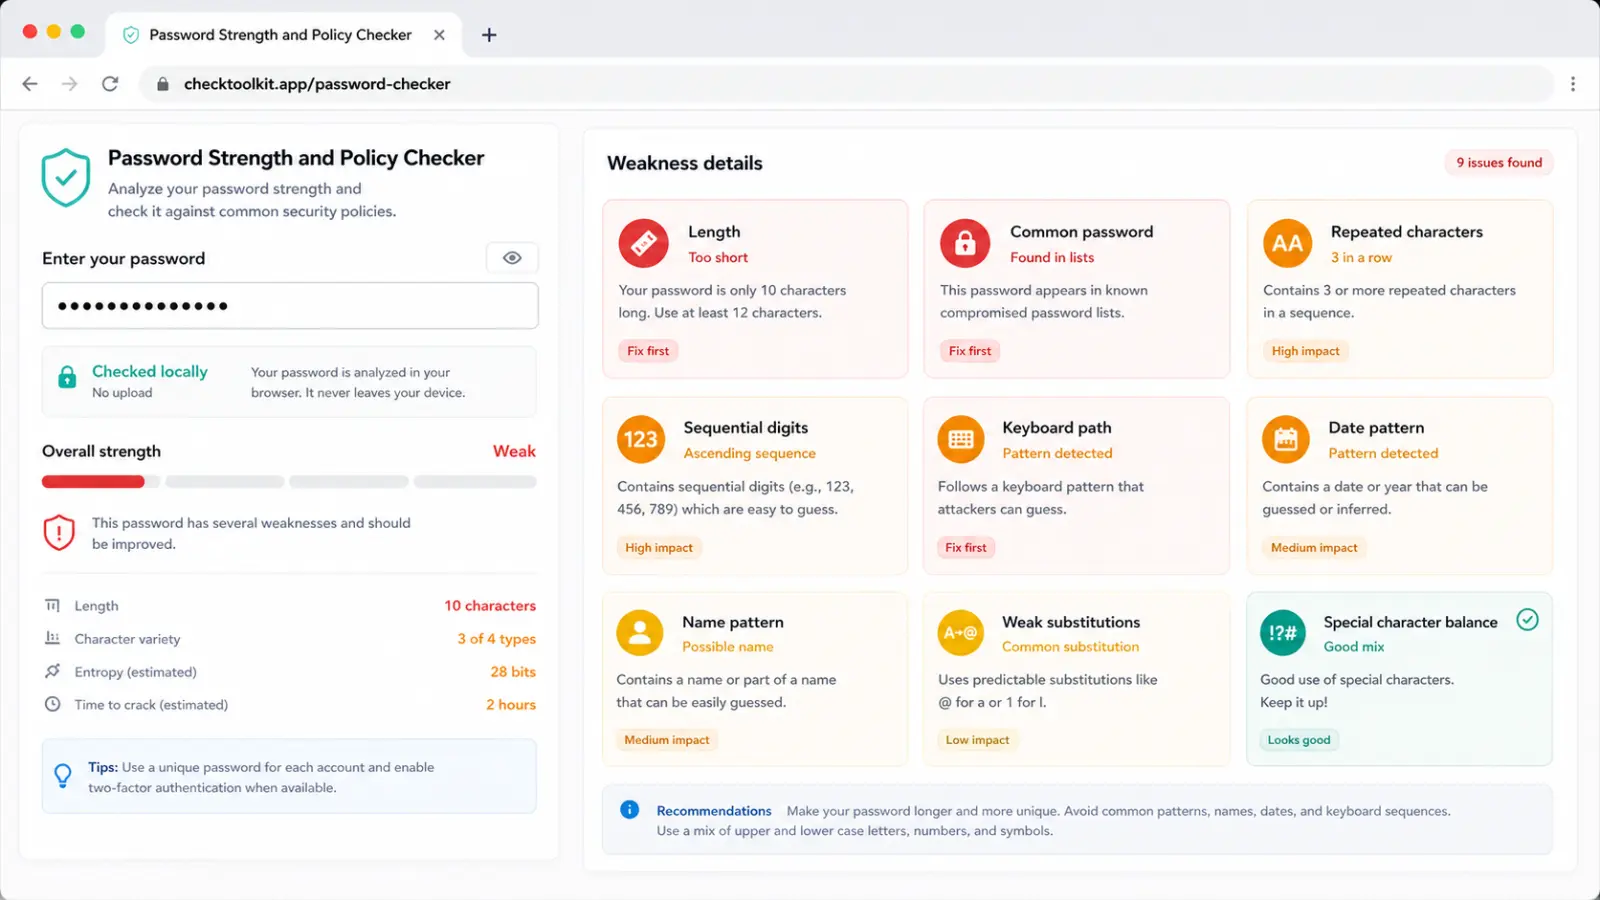This screenshot has height=900, width=1600.
Task: Click the 123 Sequential digits icon
Action: coord(641,439)
